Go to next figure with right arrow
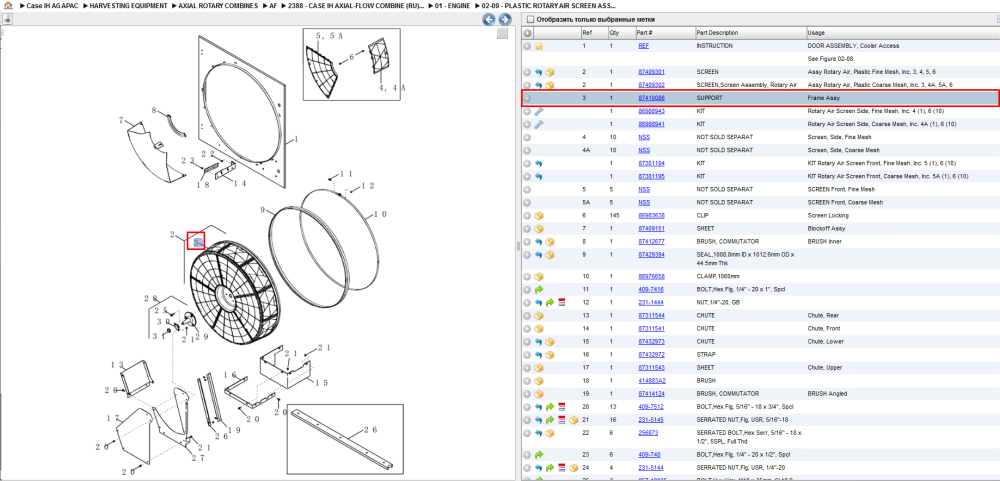1000x481 pixels. point(504,19)
